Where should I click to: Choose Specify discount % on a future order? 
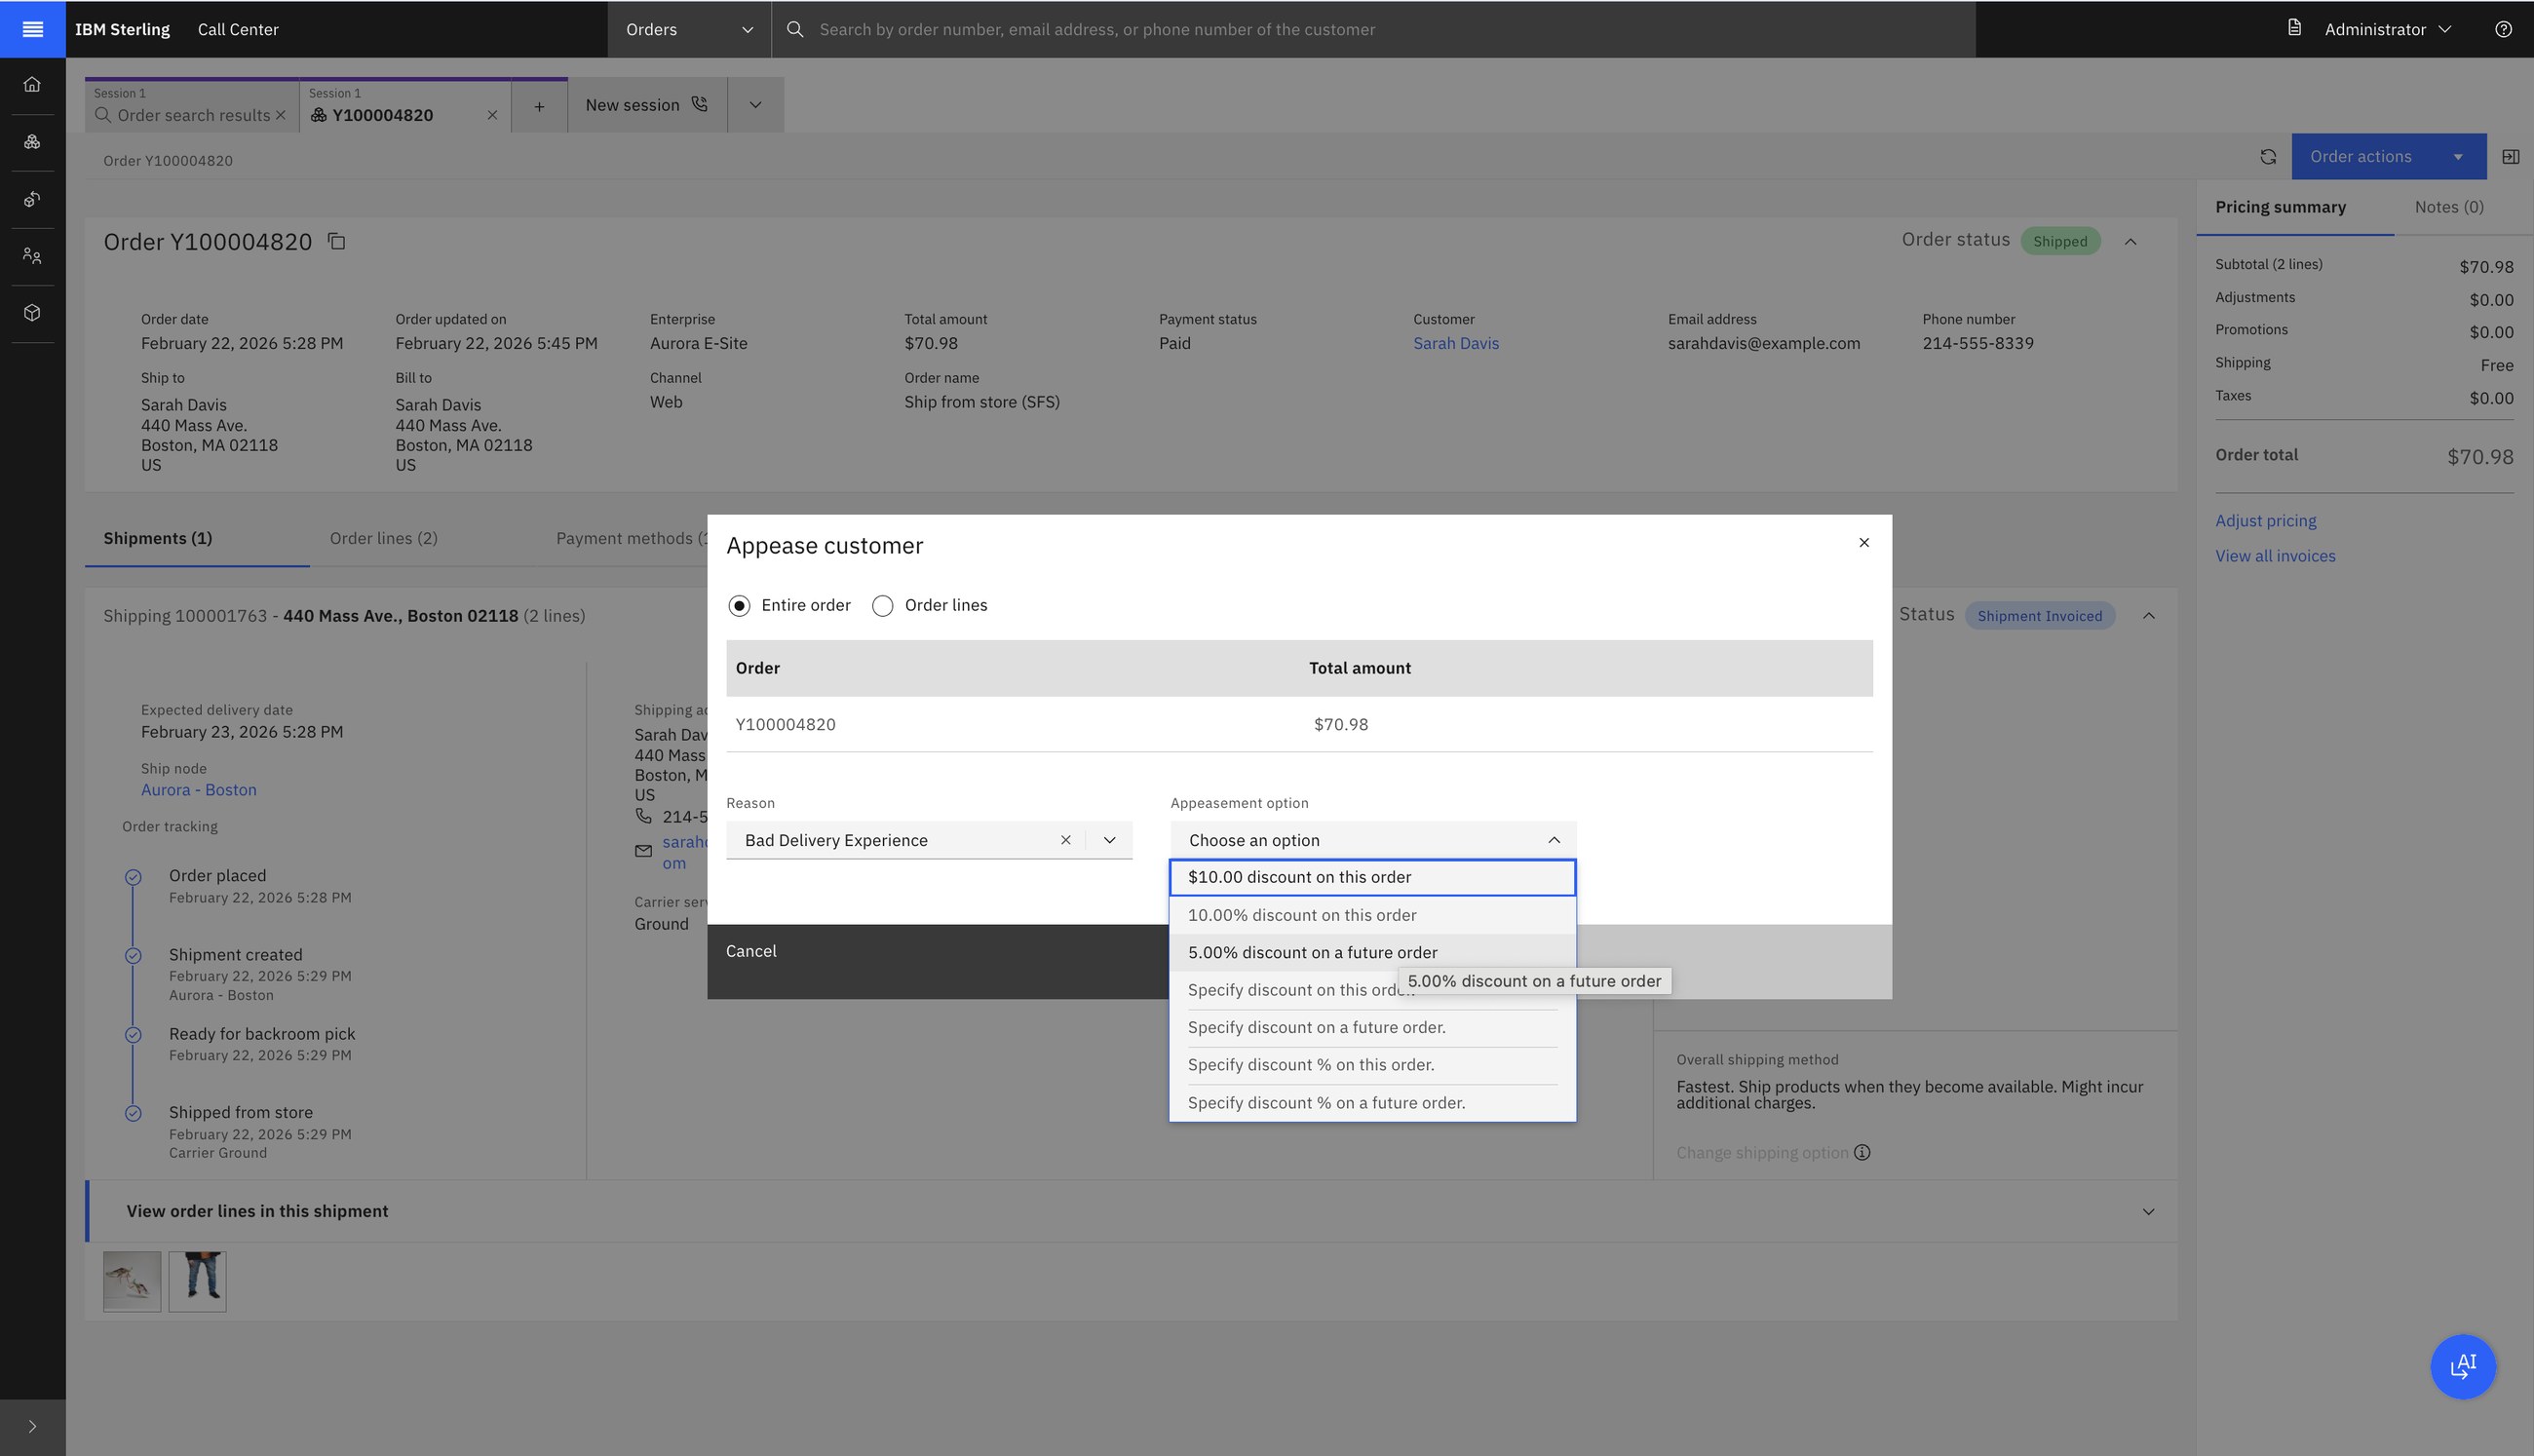[1372, 1103]
